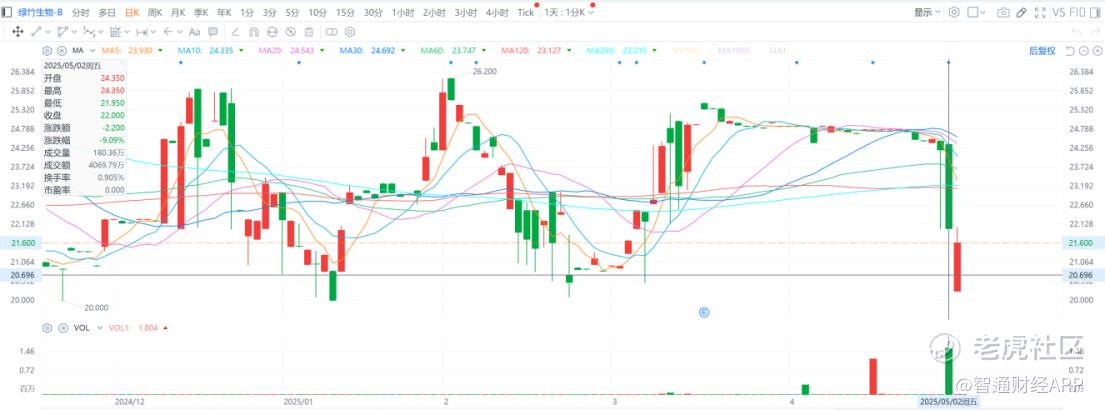
Task: Toggle lock drawings icon
Action: [272, 32]
